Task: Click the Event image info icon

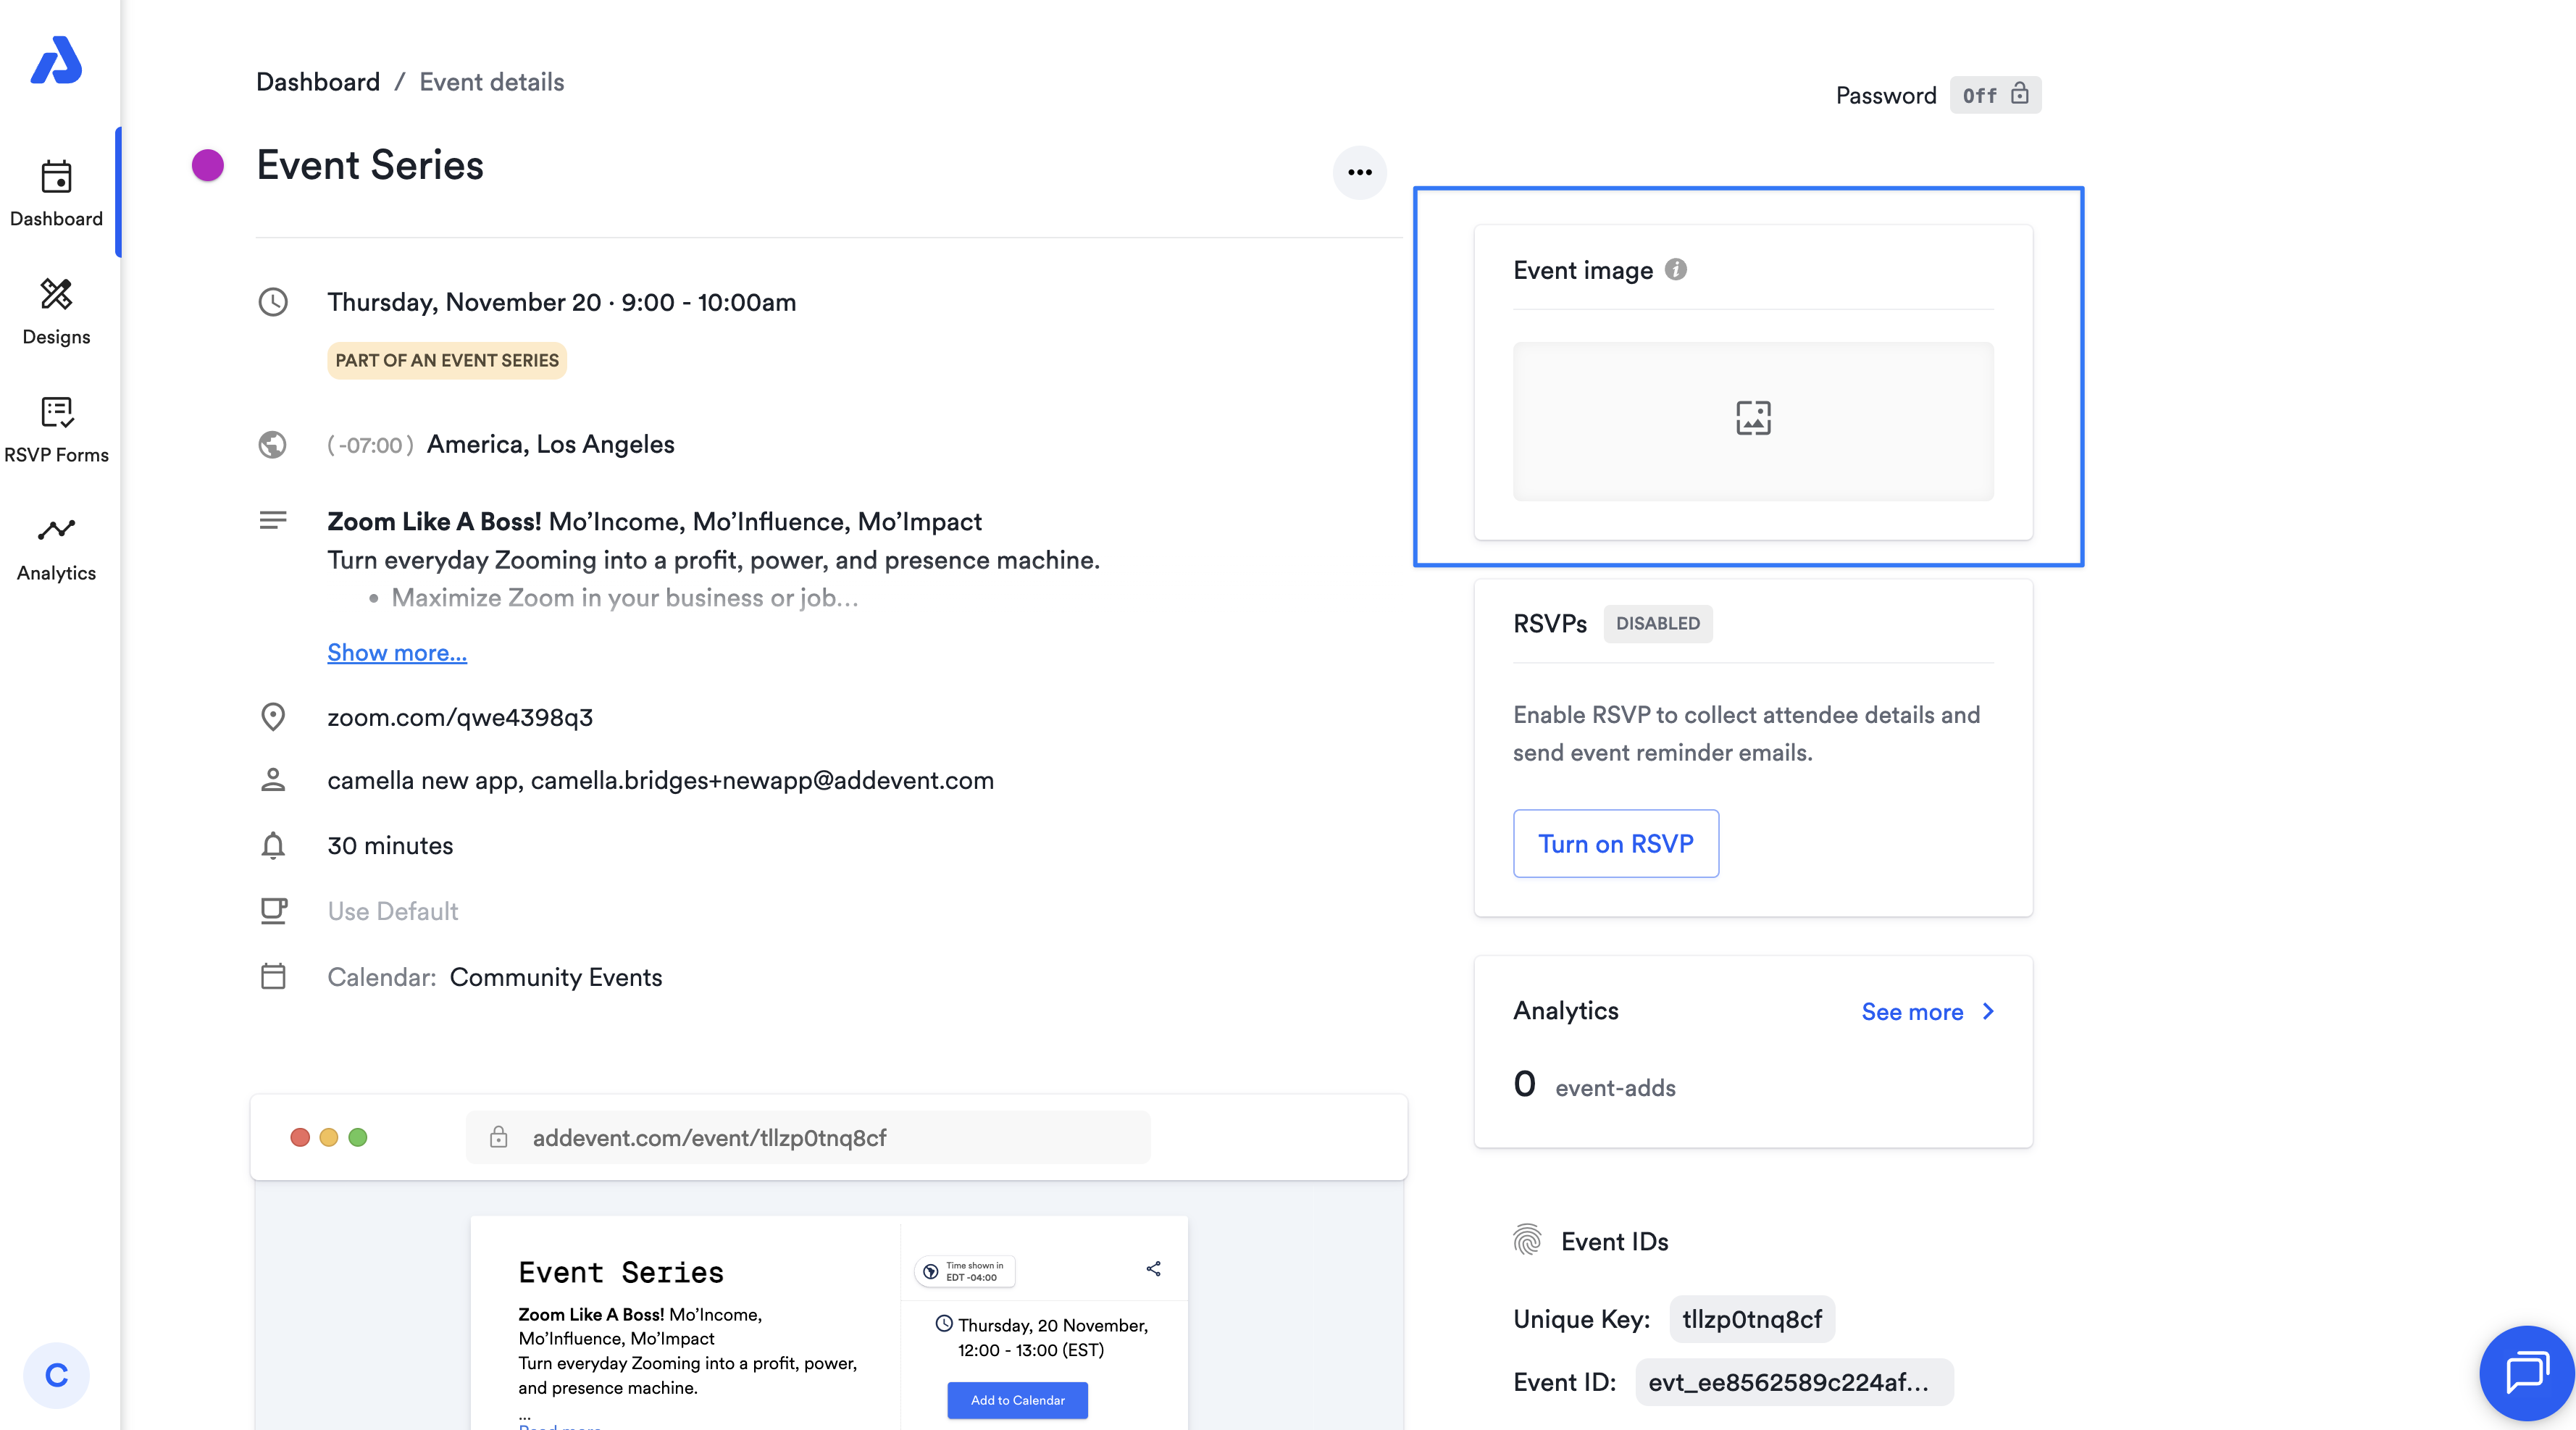Action: click(x=1676, y=270)
